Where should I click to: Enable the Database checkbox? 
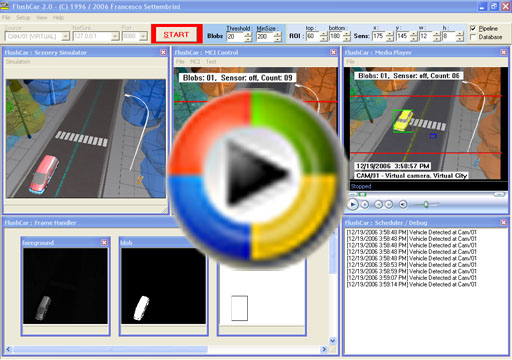click(x=473, y=37)
